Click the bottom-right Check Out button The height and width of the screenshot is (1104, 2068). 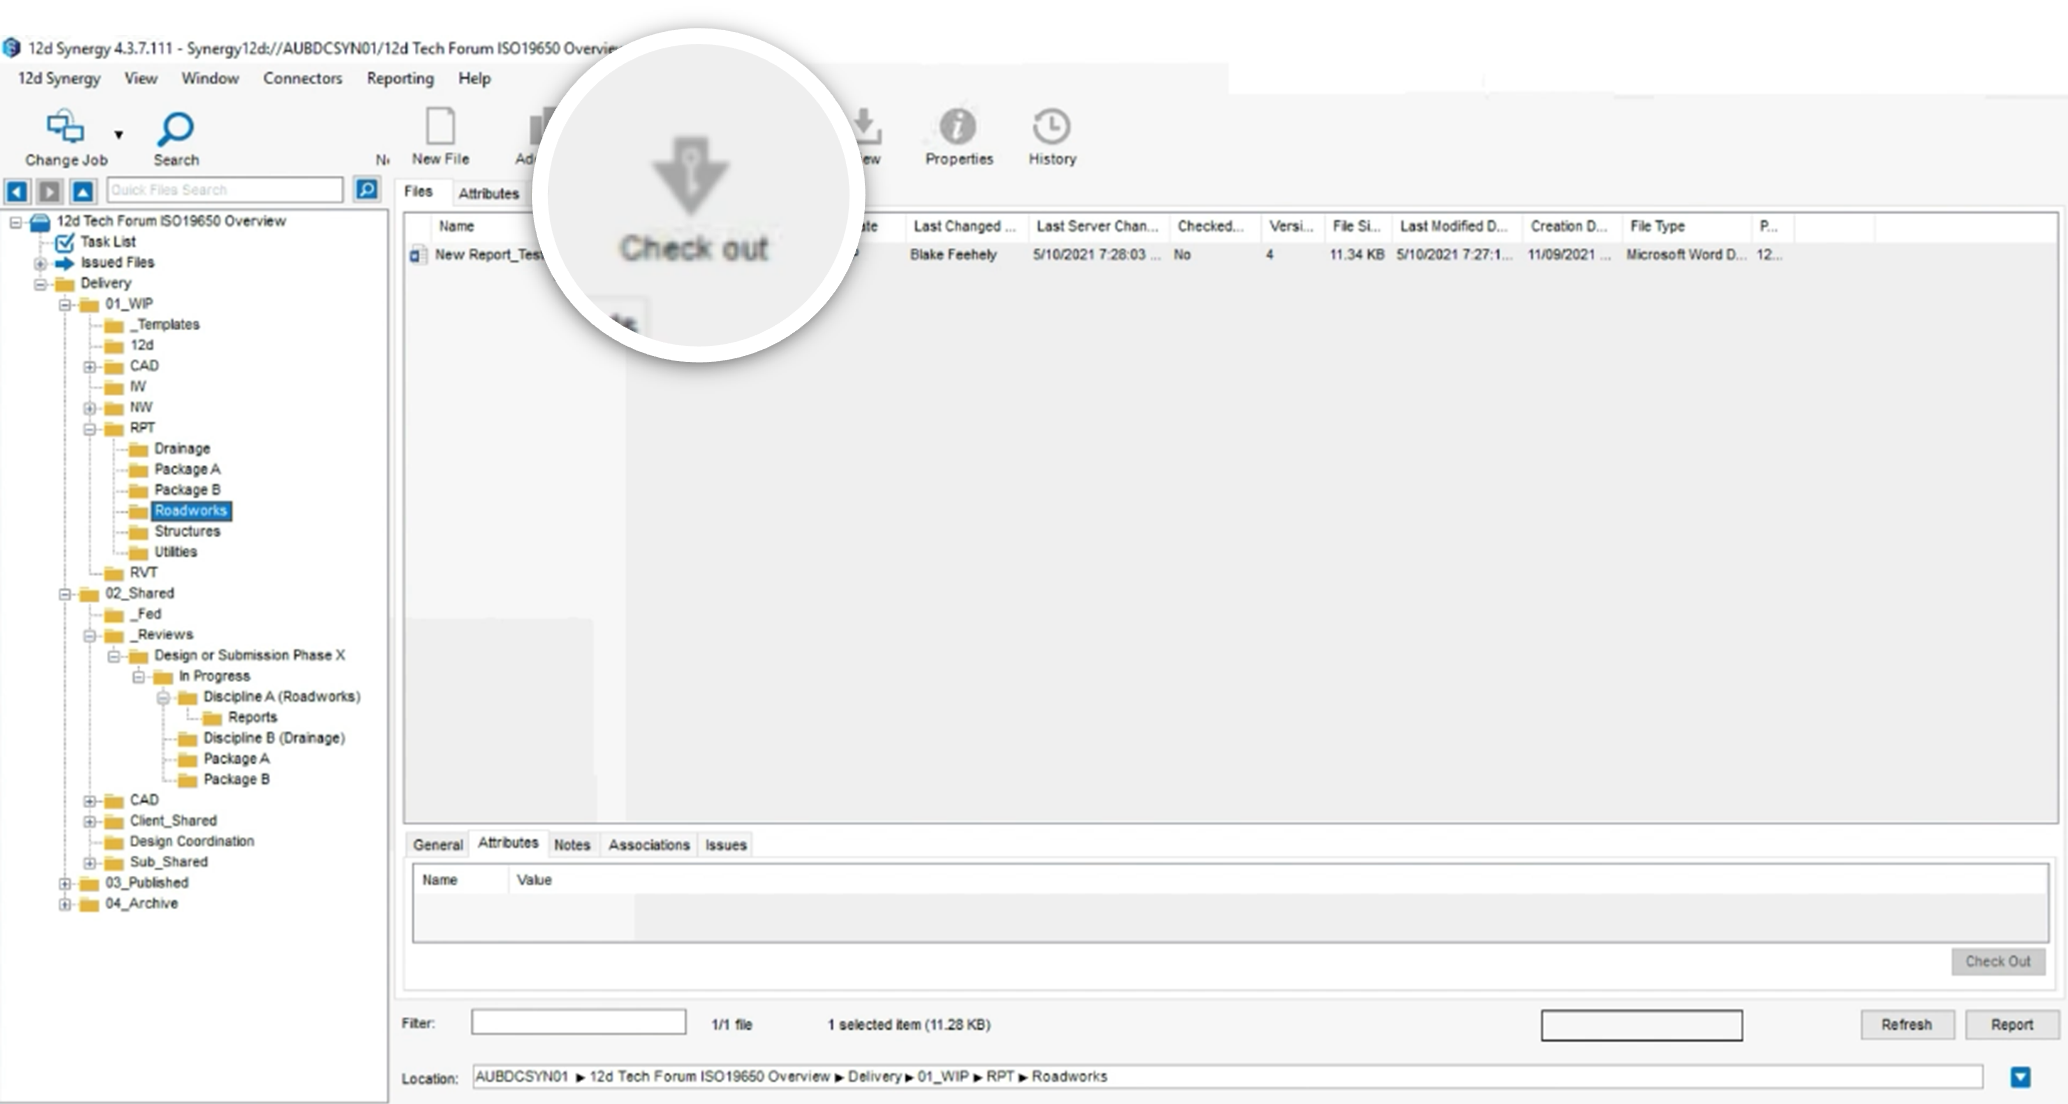(x=1998, y=962)
